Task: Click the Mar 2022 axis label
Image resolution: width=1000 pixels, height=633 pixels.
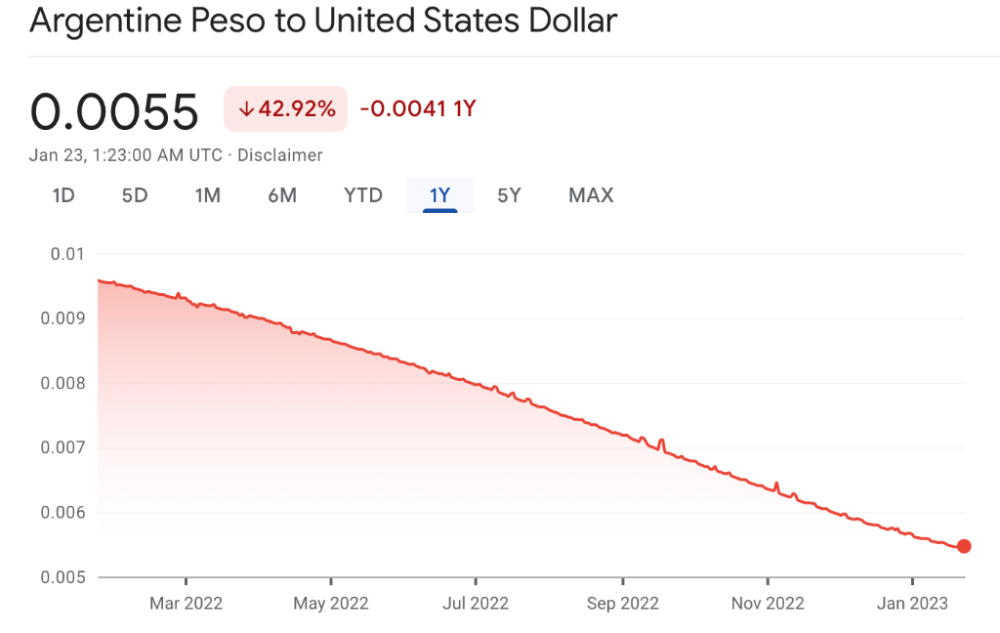Action: tap(186, 603)
